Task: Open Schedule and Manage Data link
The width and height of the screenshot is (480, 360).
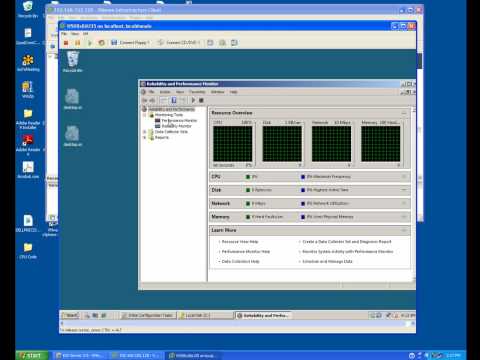Action: point(327,262)
